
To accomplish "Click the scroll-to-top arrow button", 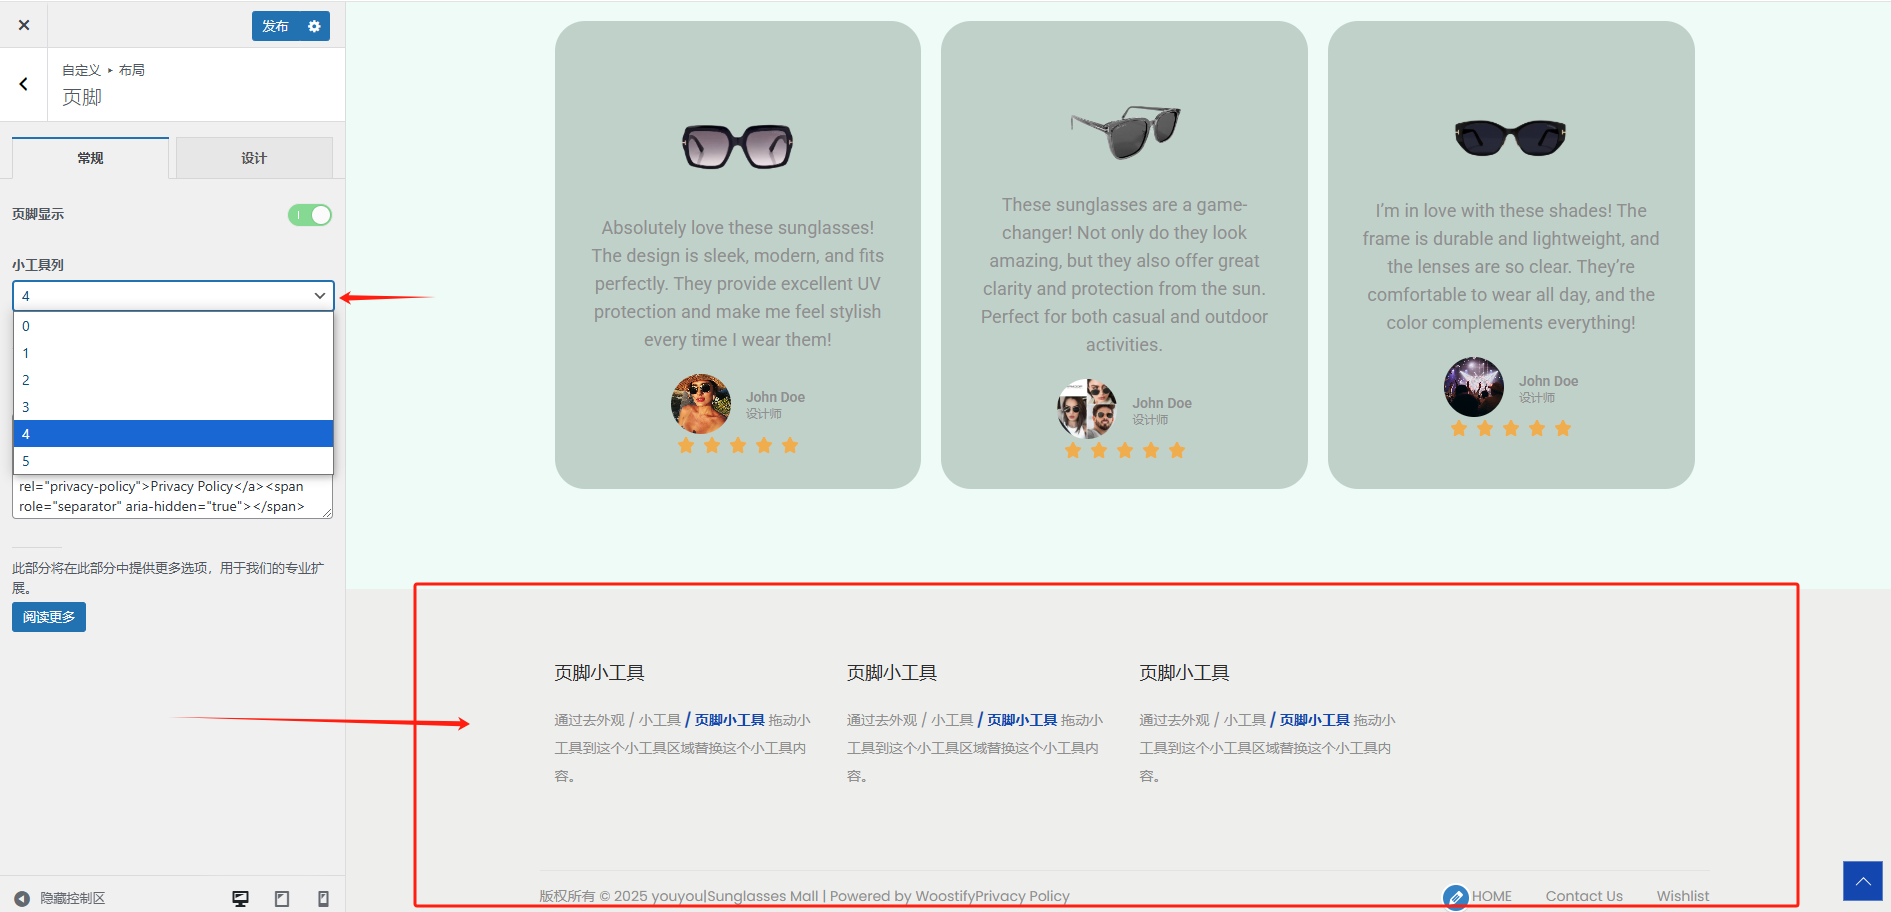I will pyautogui.click(x=1862, y=881).
